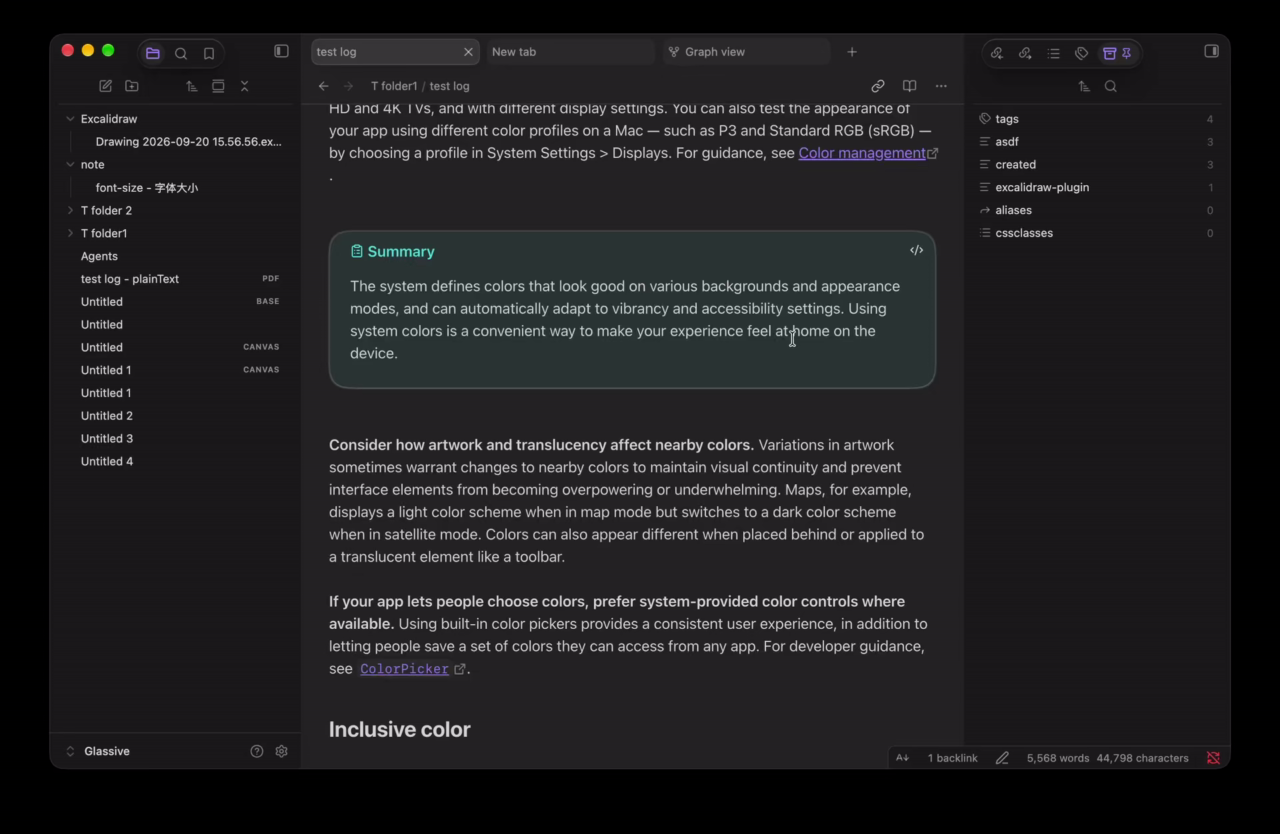Image resolution: width=1280 pixels, height=834 pixels.
Task: Switch the note to reading view
Action: pyautogui.click(x=909, y=86)
